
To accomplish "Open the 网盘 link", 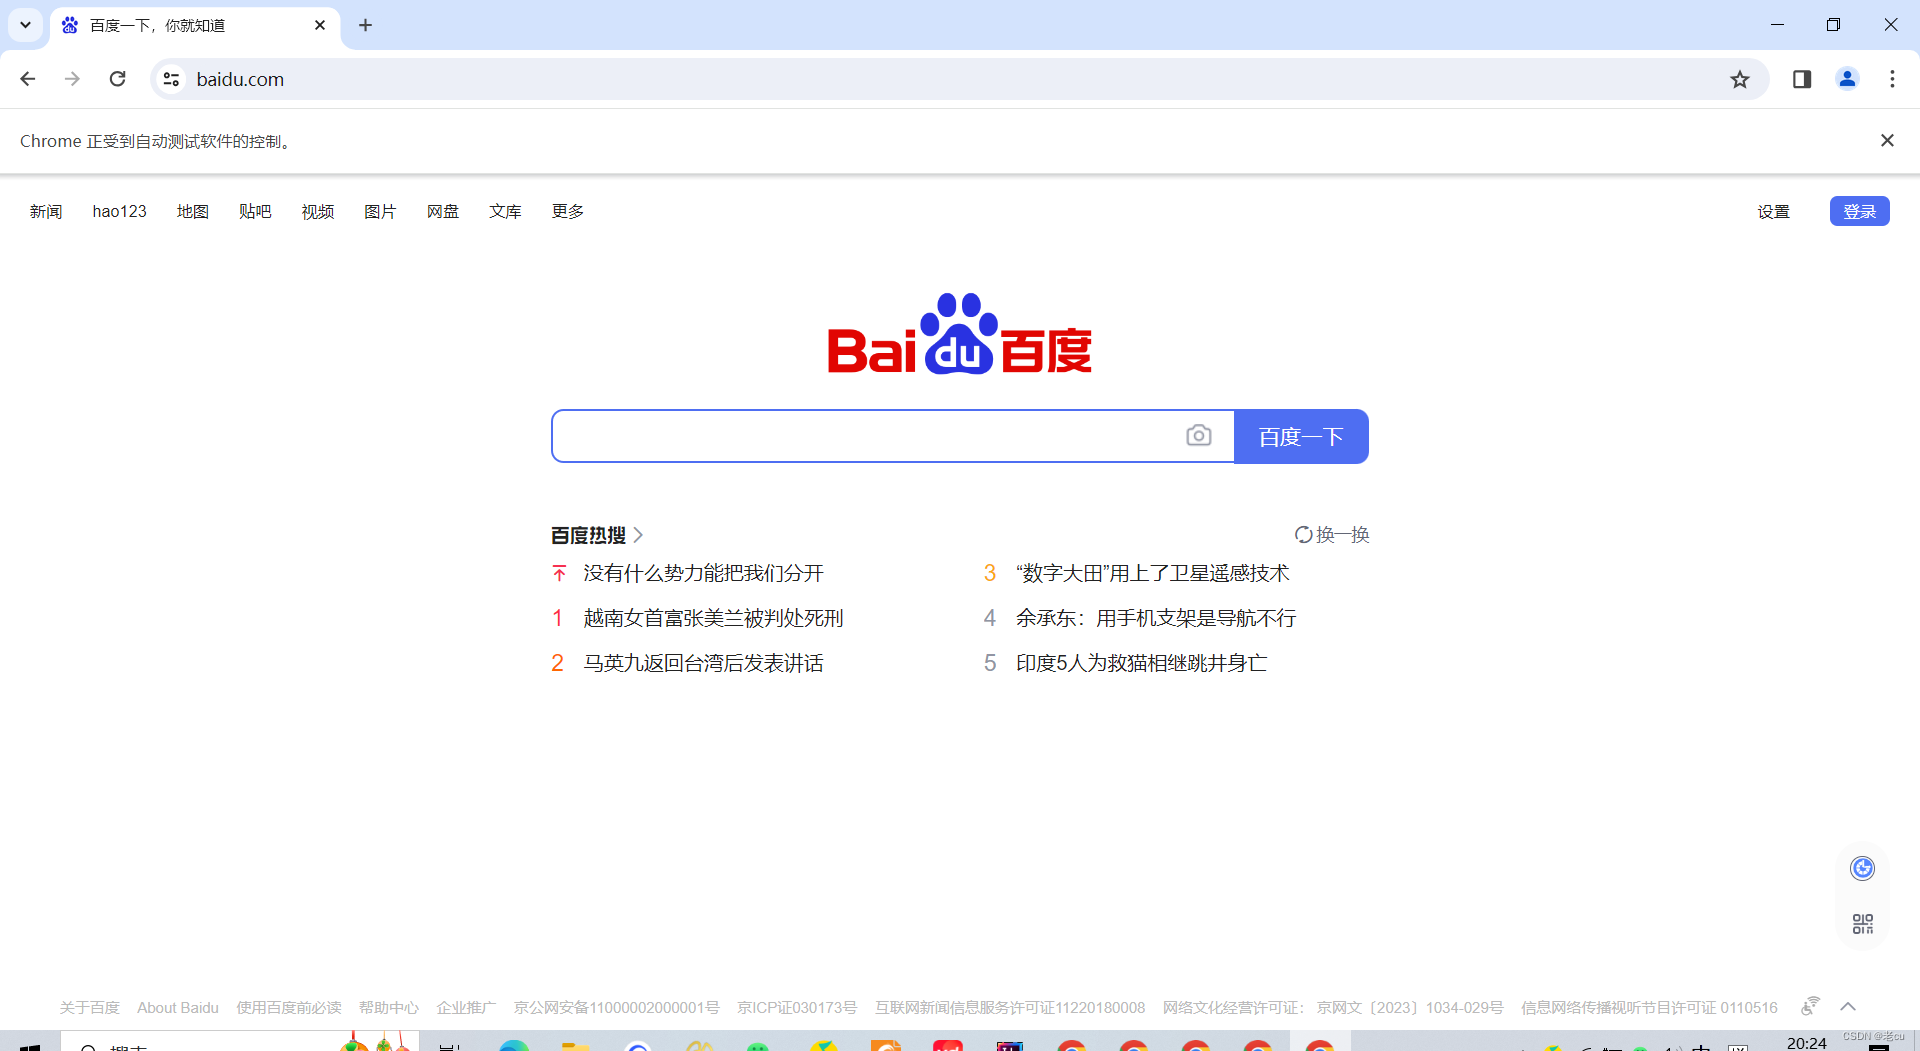I will coord(443,211).
